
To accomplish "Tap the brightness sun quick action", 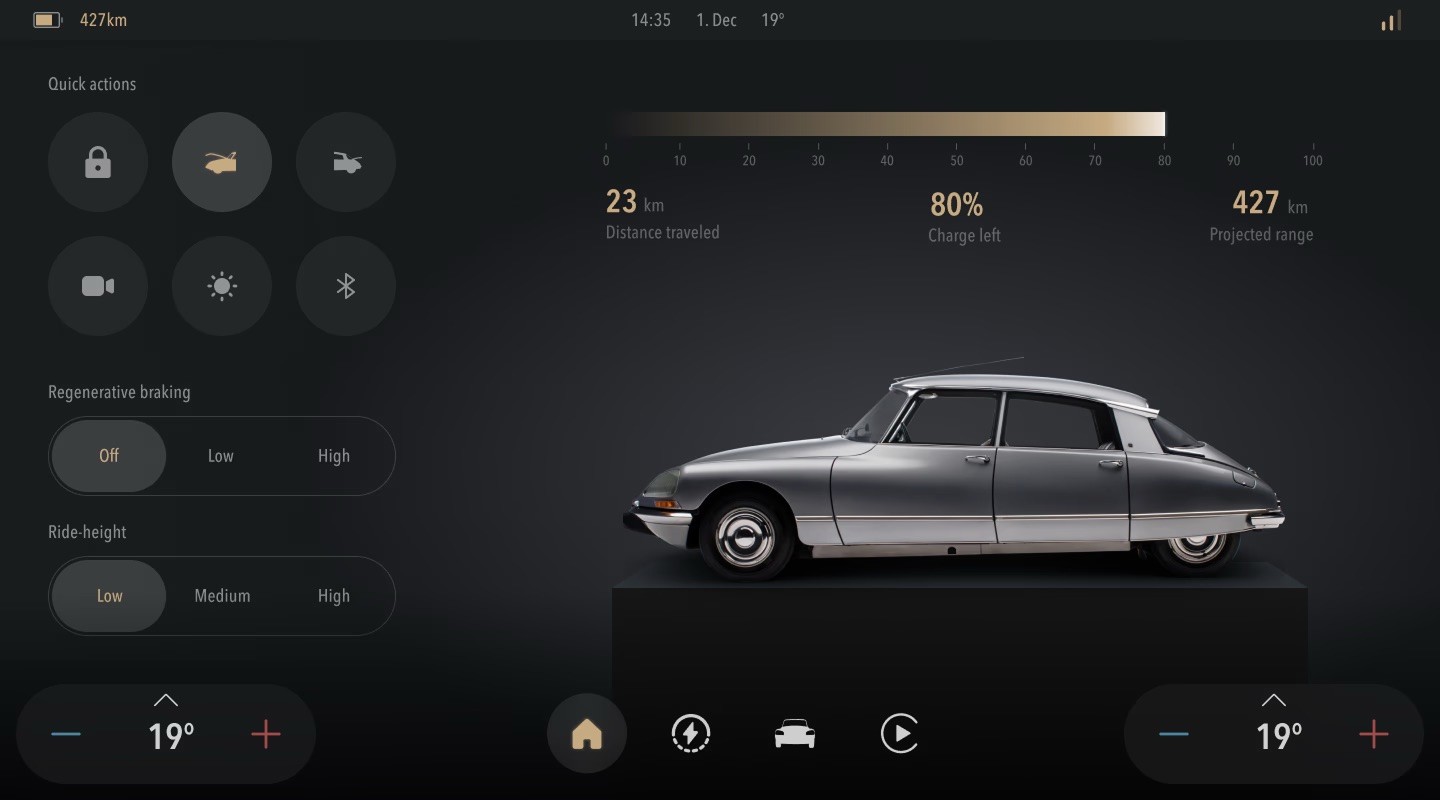I will pos(222,286).
